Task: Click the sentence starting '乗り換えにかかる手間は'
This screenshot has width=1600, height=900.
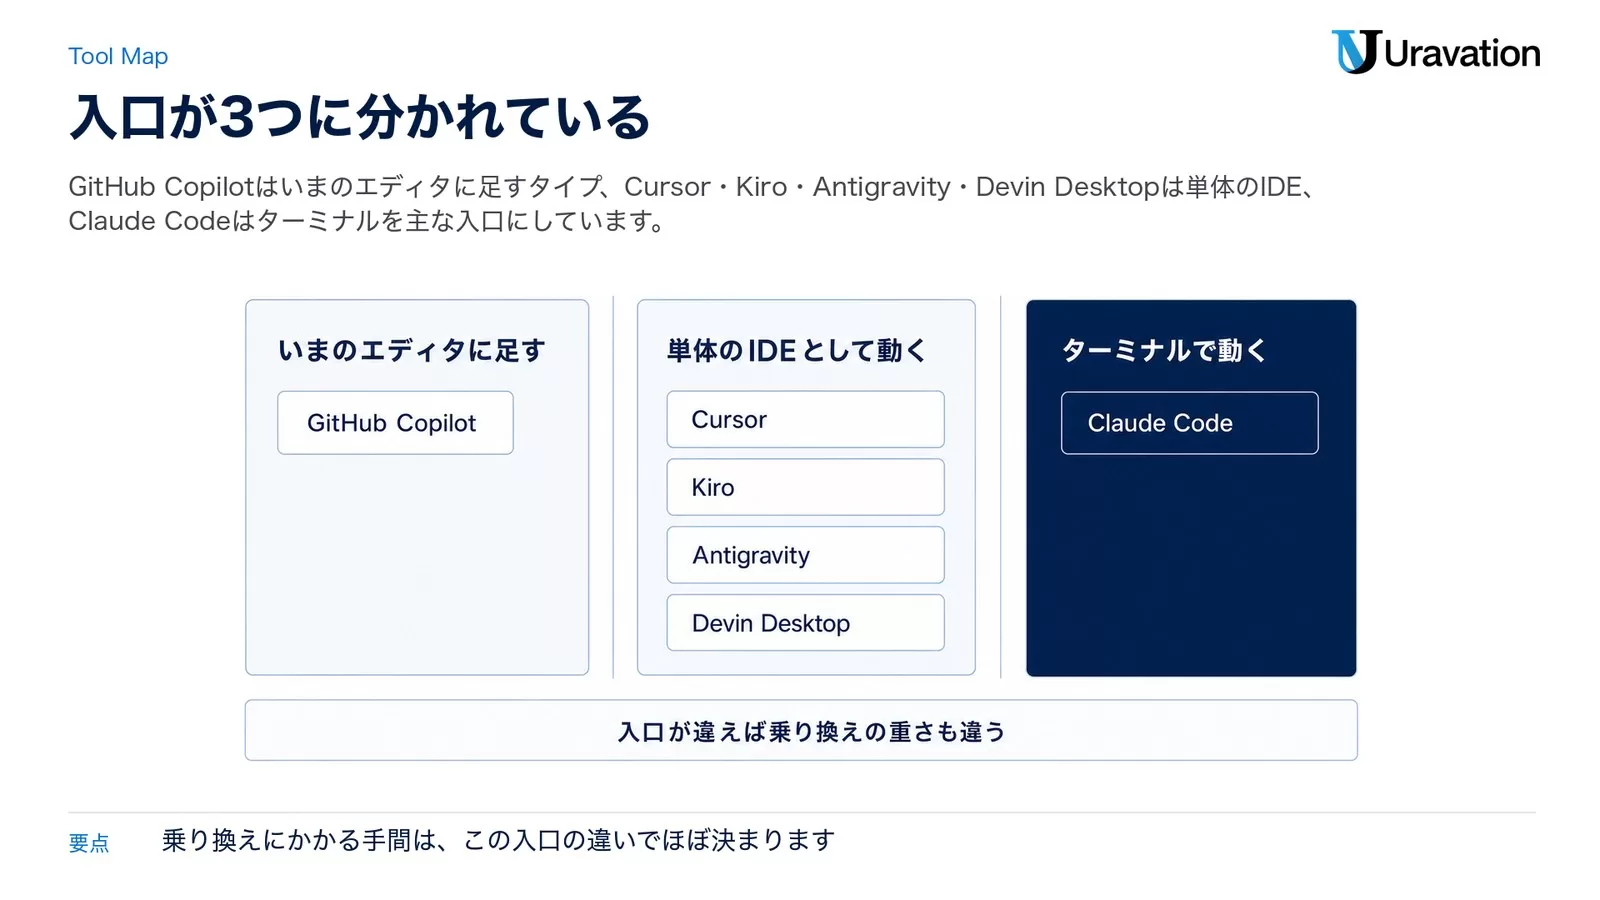Action: [498, 840]
